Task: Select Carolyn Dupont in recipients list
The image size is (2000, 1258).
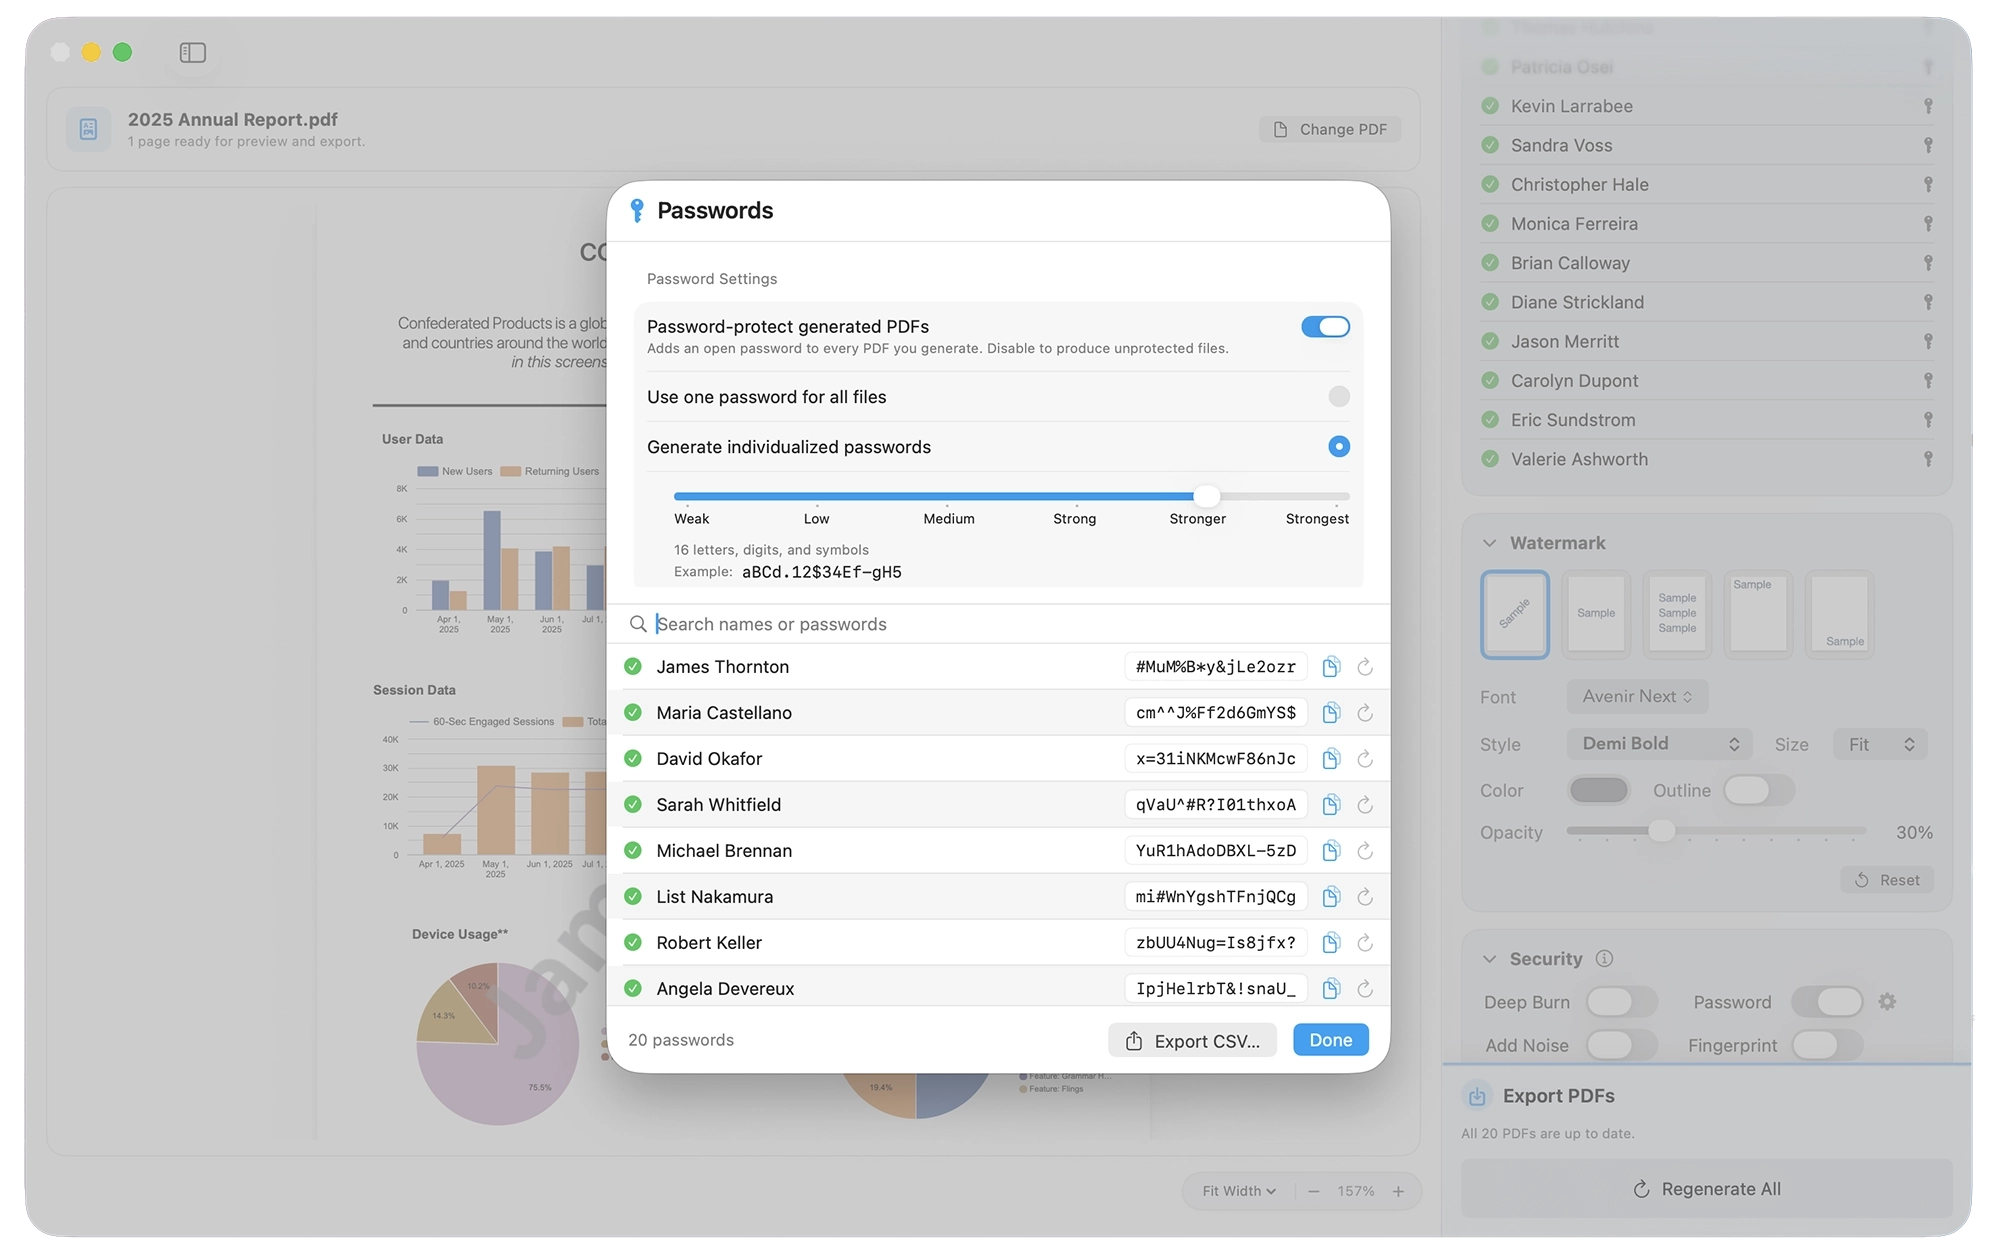Action: pyautogui.click(x=1706, y=381)
